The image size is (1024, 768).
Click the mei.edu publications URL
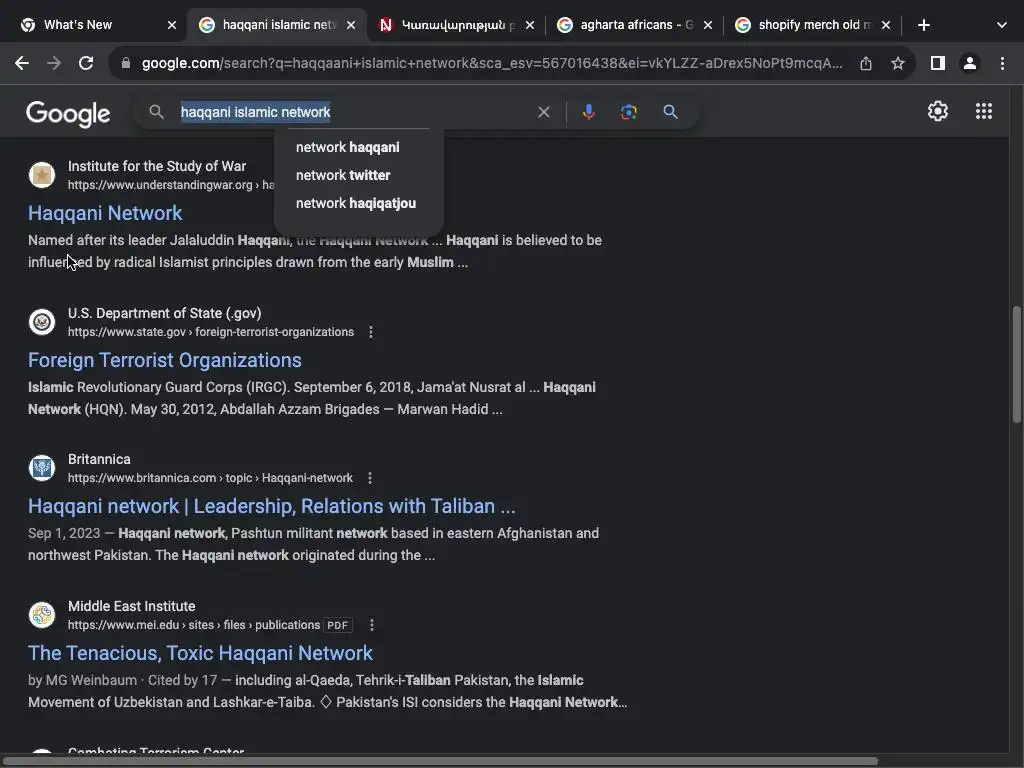(194, 625)
